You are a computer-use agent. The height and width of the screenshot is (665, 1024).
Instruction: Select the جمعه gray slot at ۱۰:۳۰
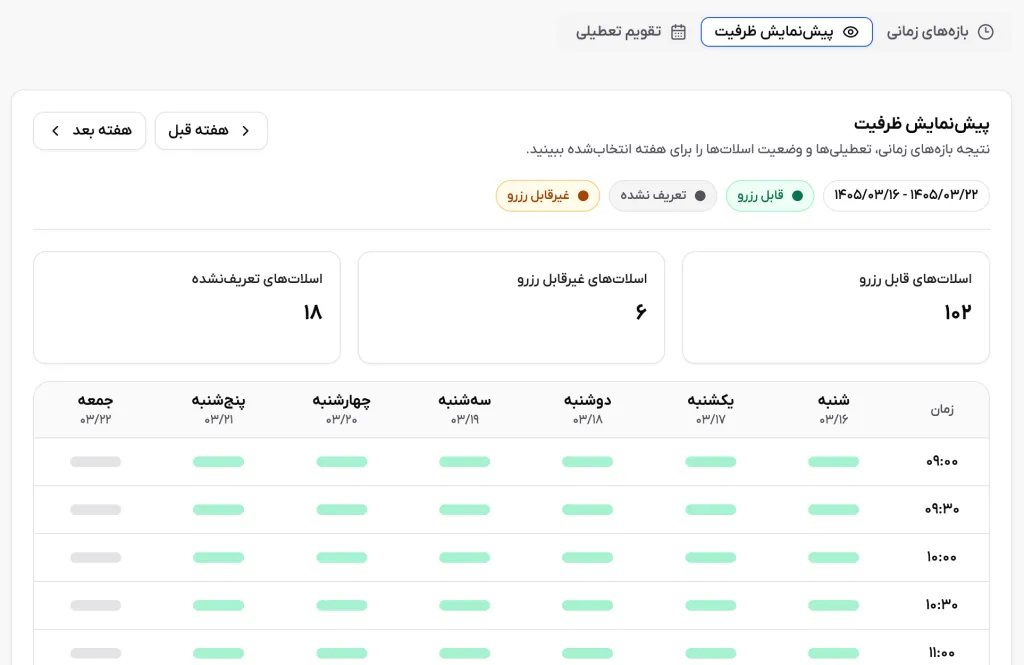click(95, 606)
